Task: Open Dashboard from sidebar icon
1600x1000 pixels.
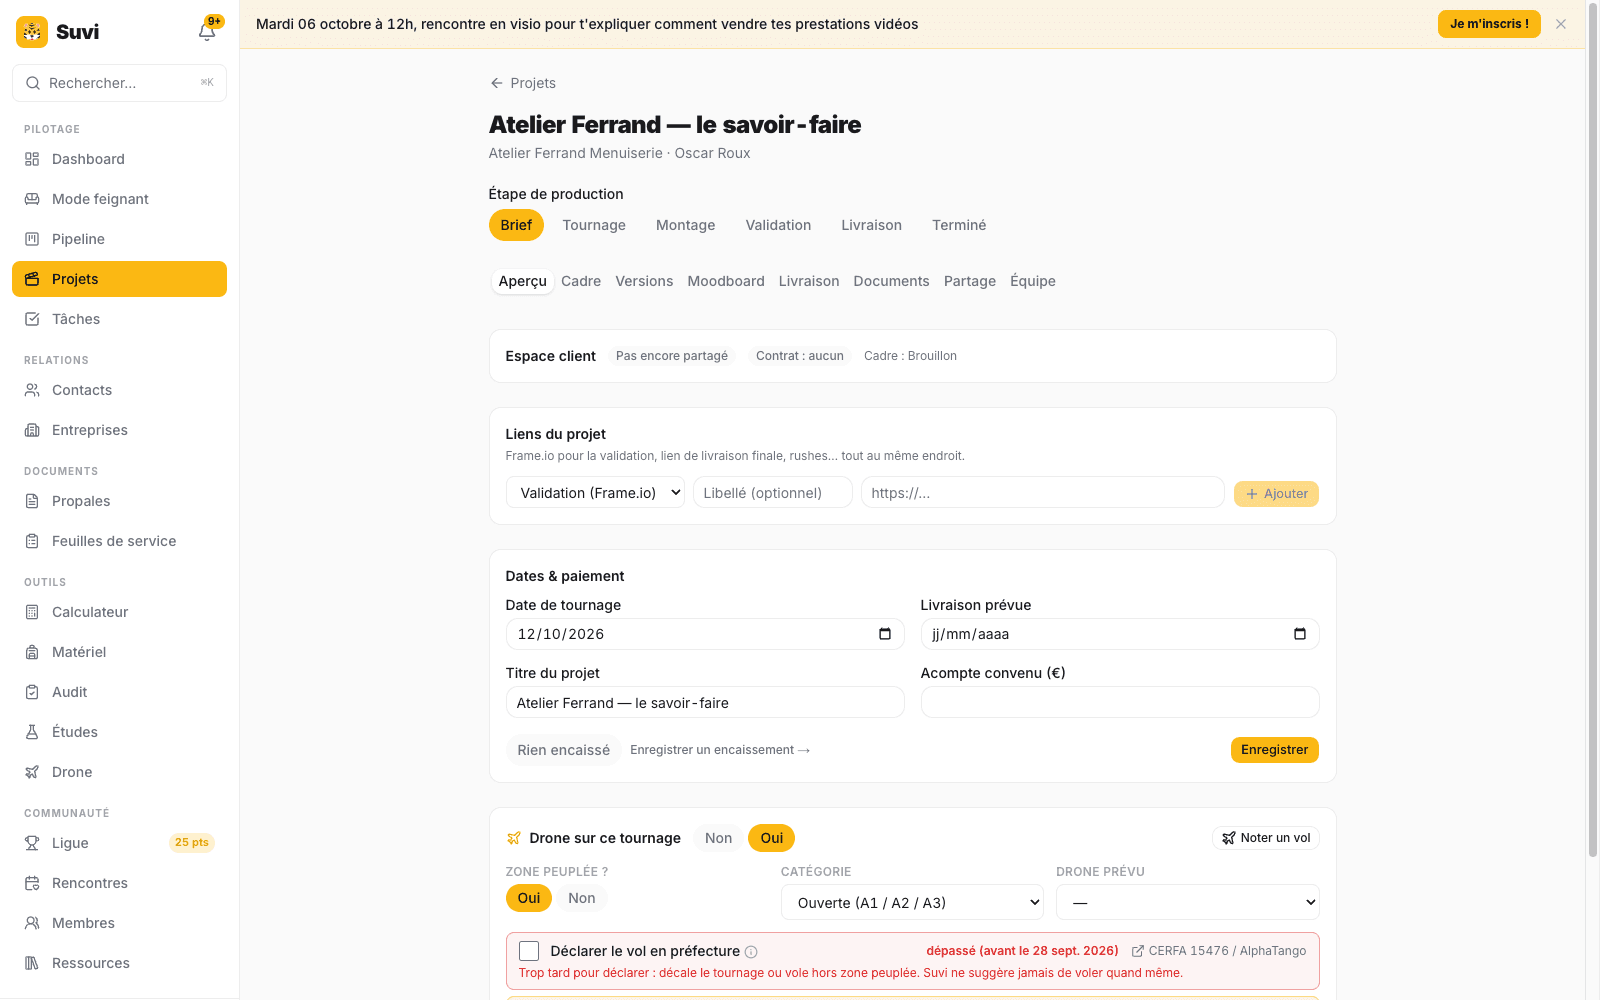Action: click(32, 159)
